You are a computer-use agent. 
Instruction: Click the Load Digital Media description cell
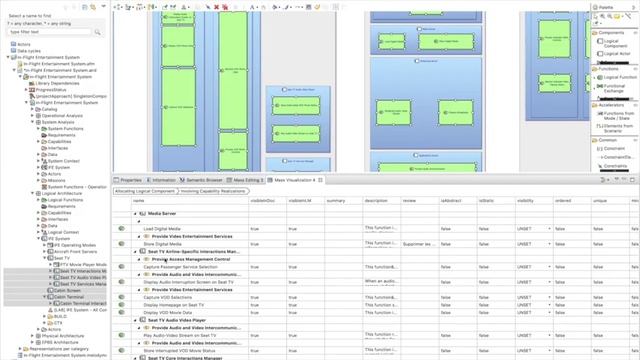(x=381, y=229)
